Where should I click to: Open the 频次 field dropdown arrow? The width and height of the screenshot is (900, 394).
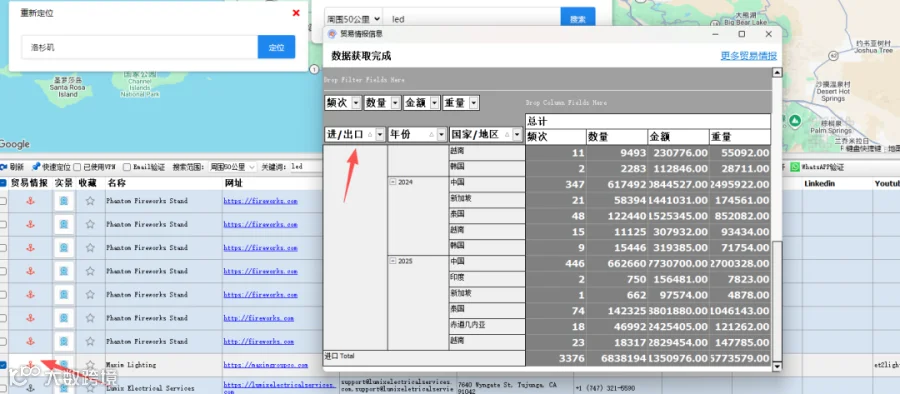(356, 103)
